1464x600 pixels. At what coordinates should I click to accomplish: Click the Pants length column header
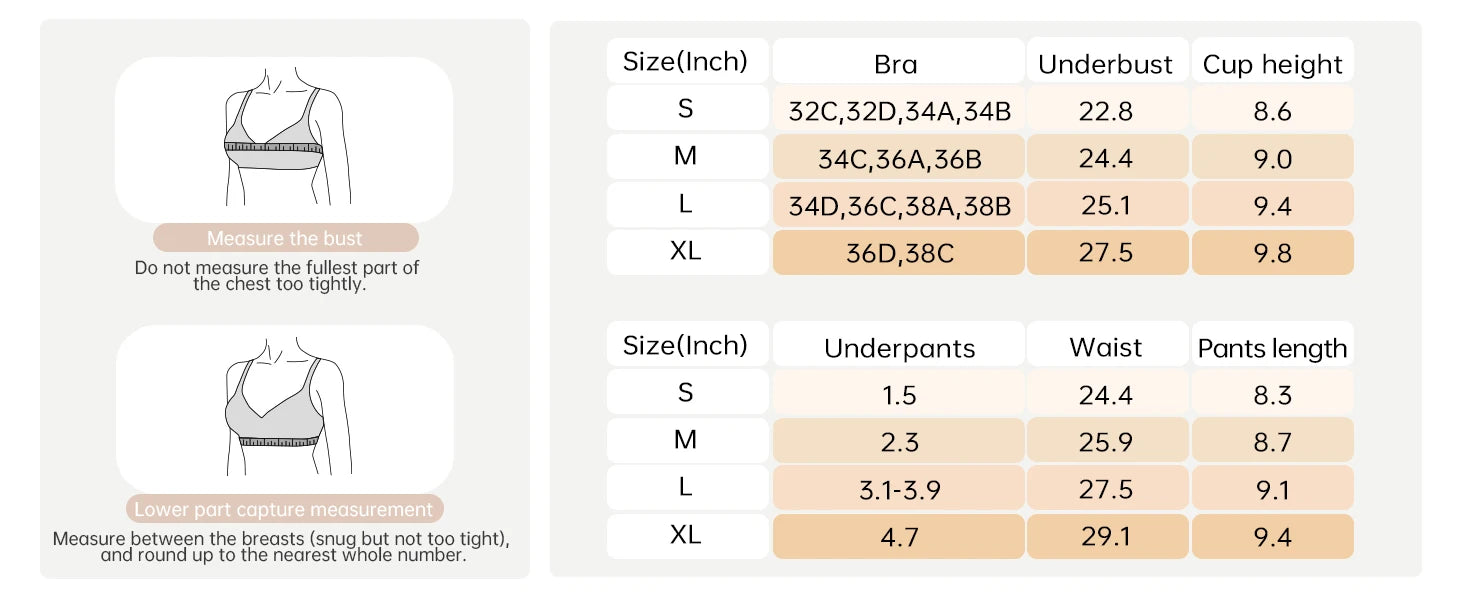1272,344
